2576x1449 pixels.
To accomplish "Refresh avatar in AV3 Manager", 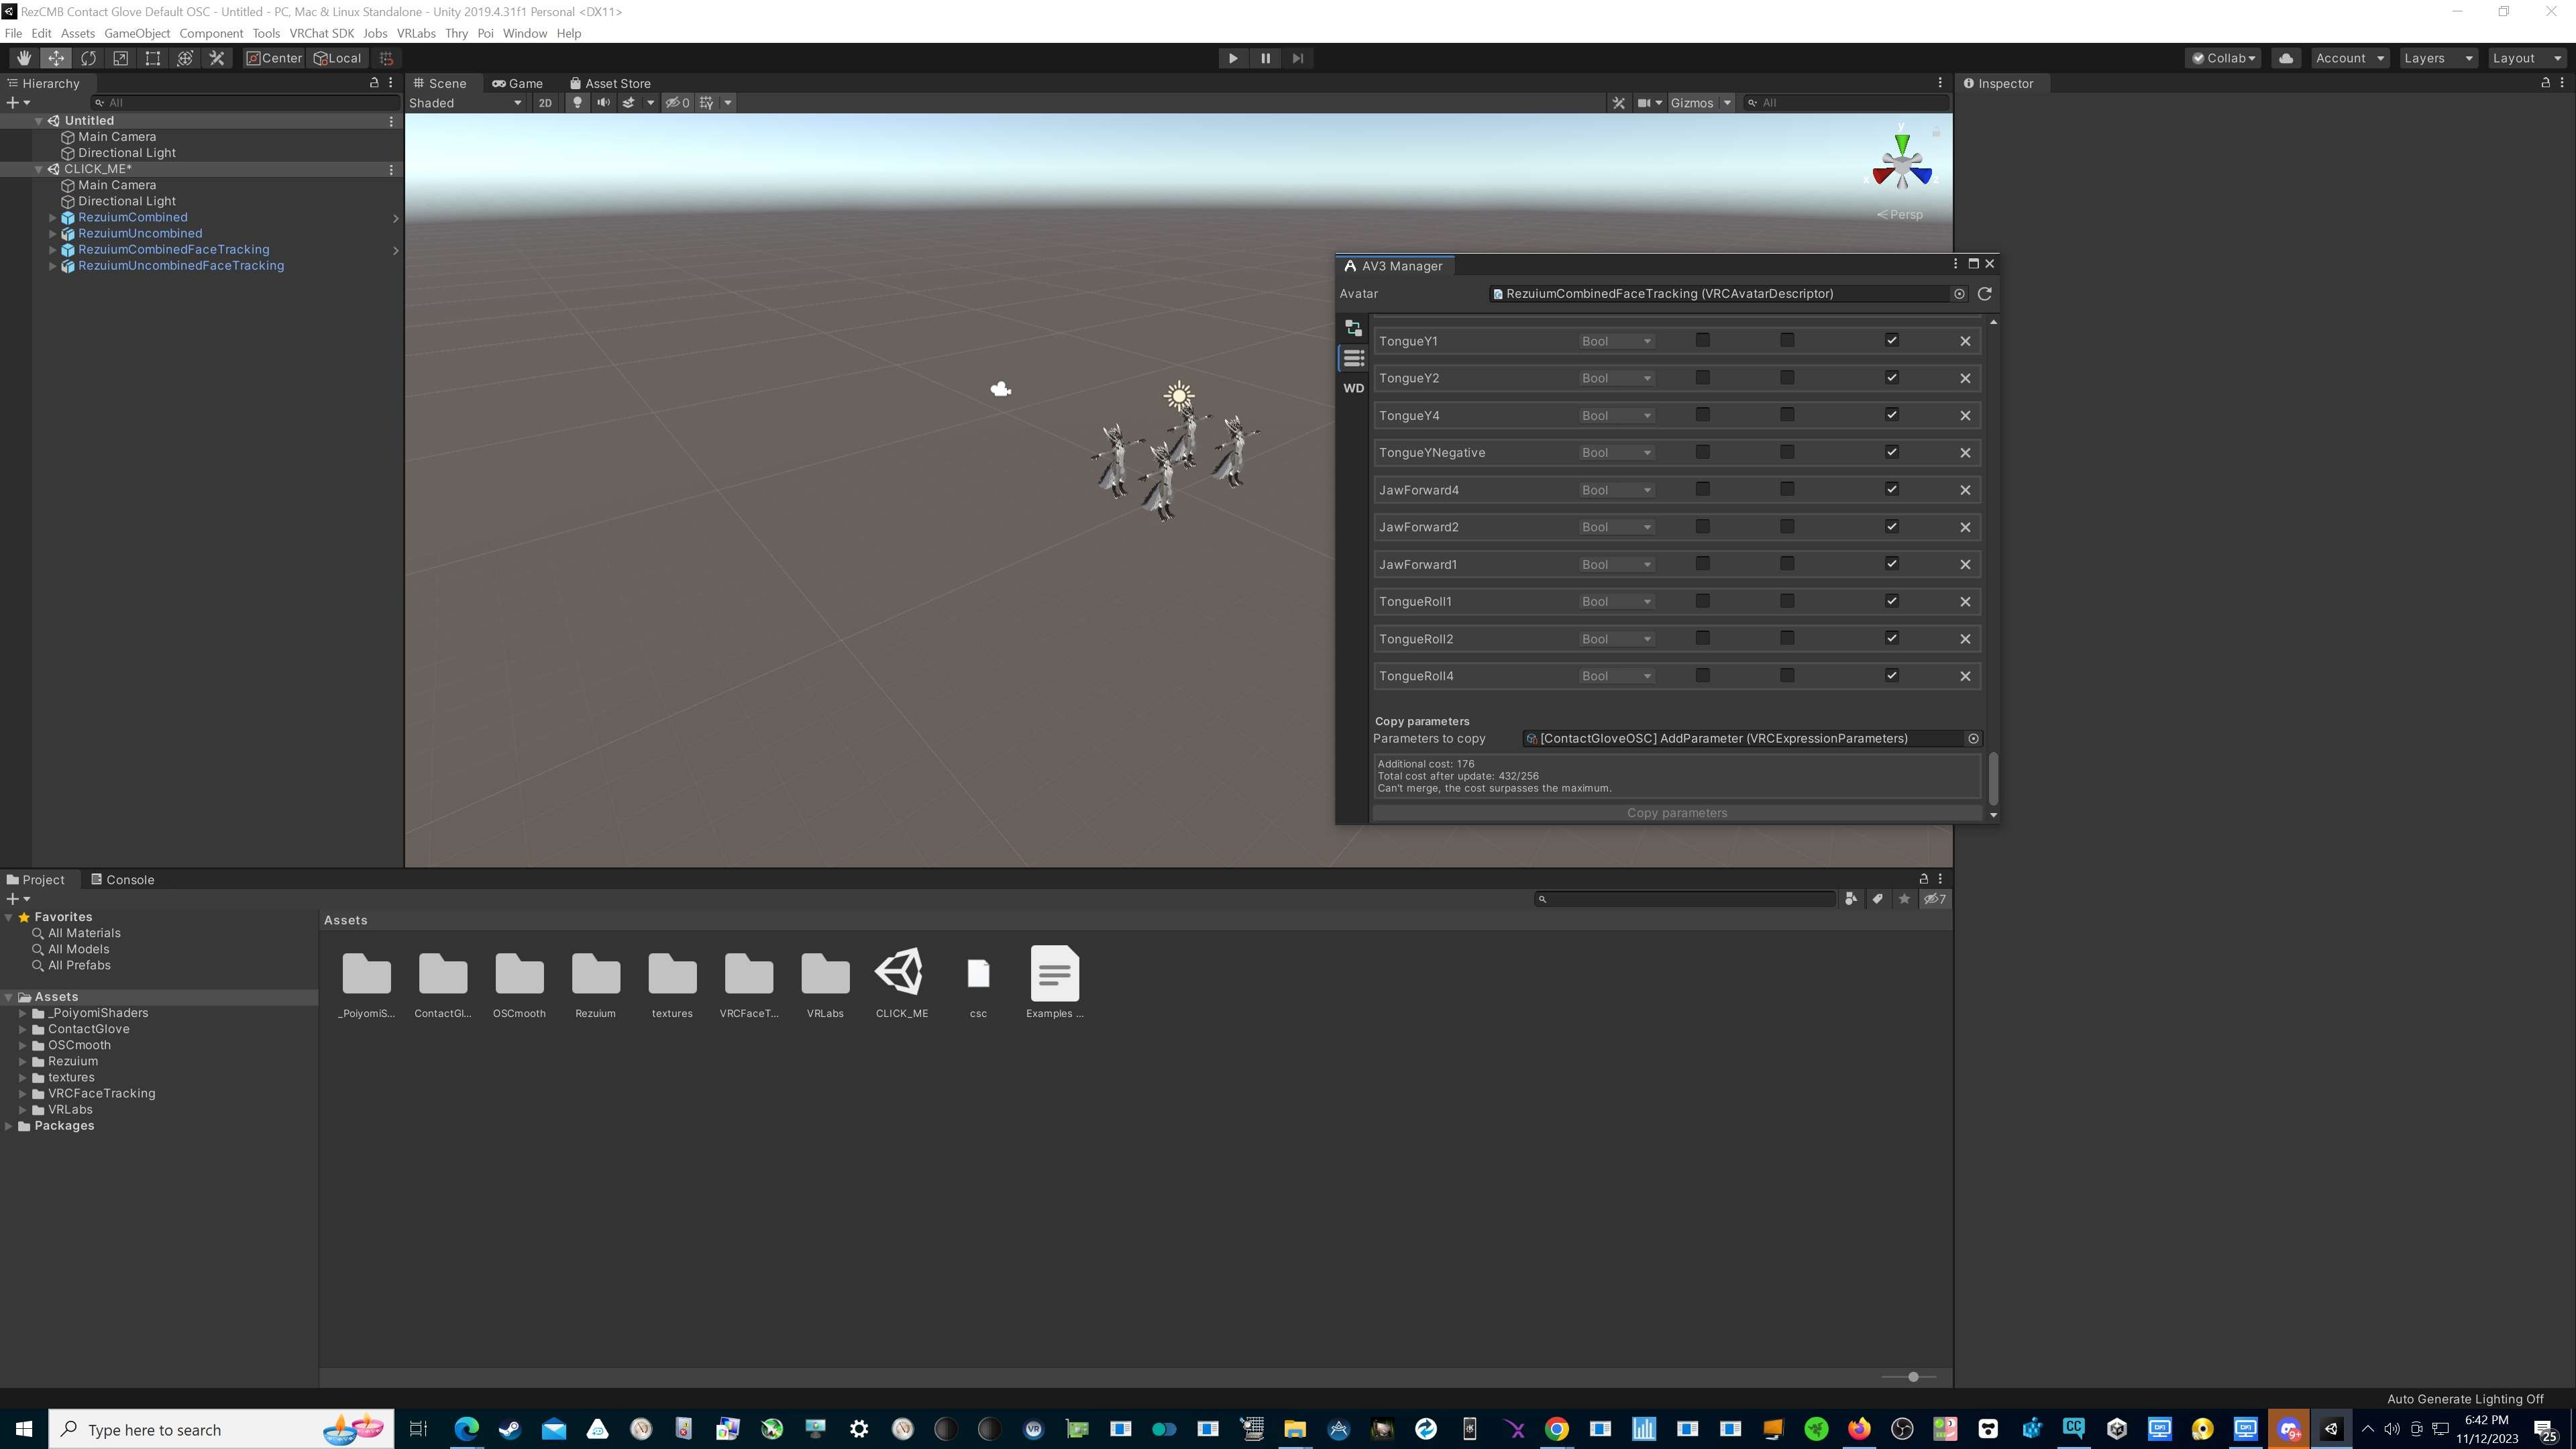I will pyautogui.click(x=1985, y=293).
